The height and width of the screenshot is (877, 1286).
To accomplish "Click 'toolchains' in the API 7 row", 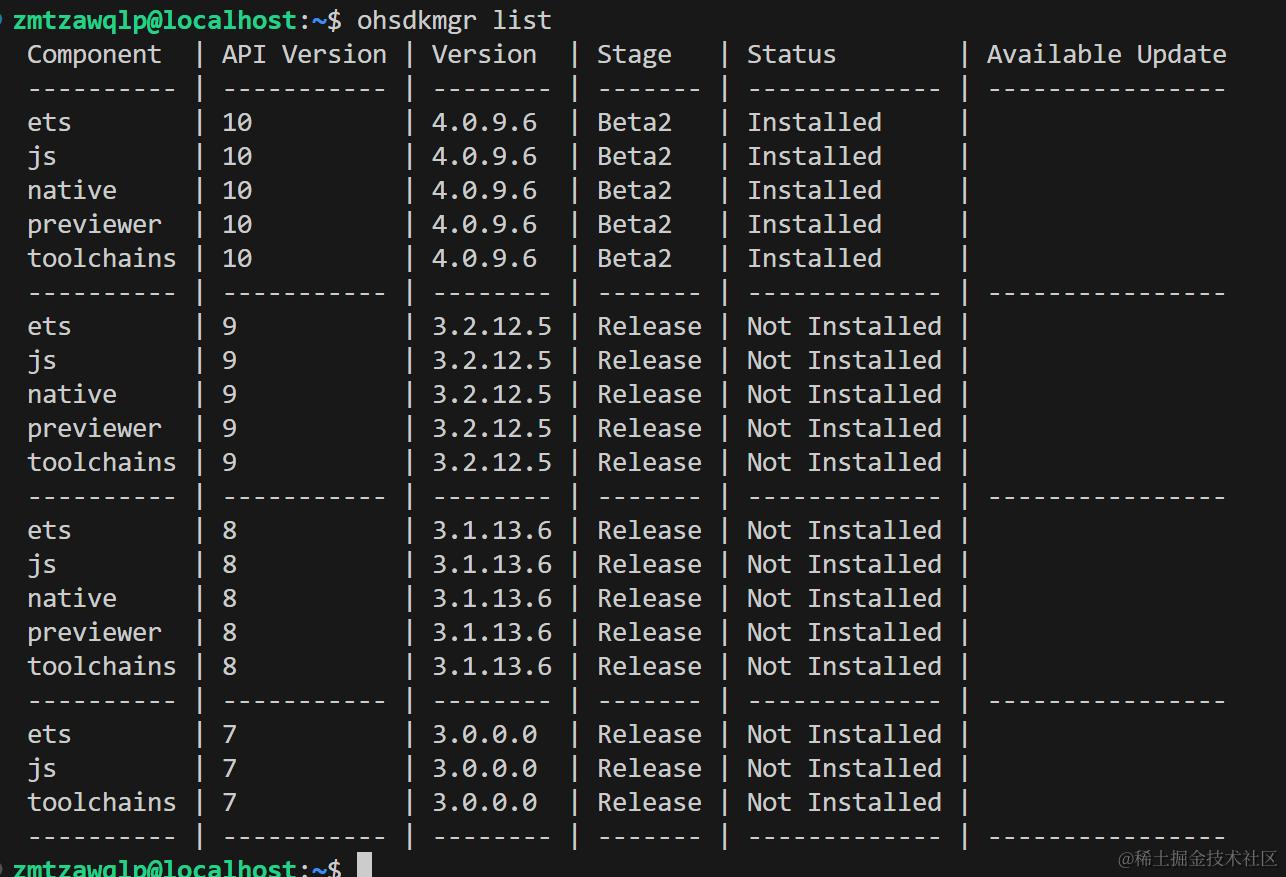I will click(x=101, y=803).
